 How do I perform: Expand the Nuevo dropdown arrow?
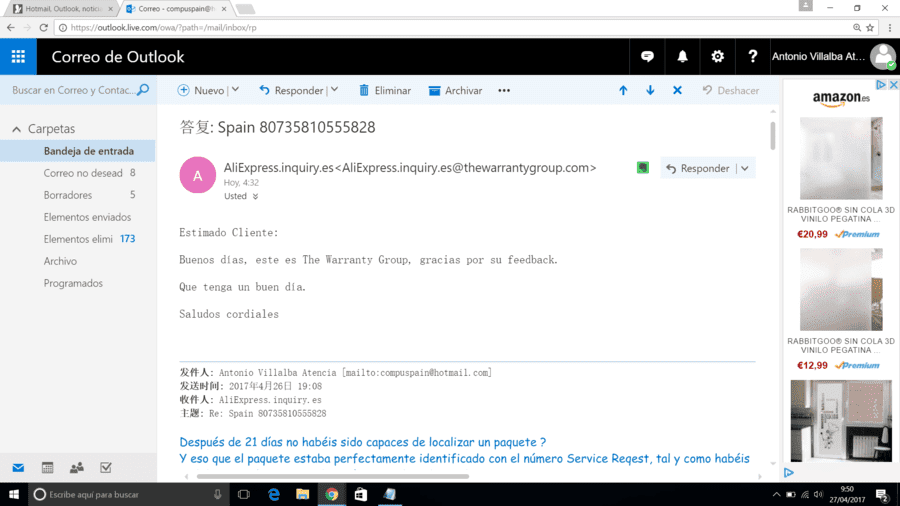(x=235, y=90)
